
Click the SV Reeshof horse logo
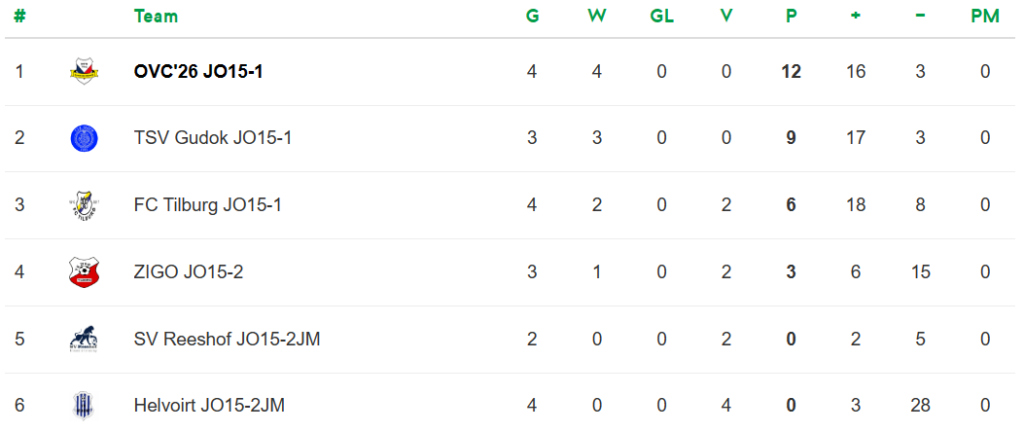tap(84, 339)
